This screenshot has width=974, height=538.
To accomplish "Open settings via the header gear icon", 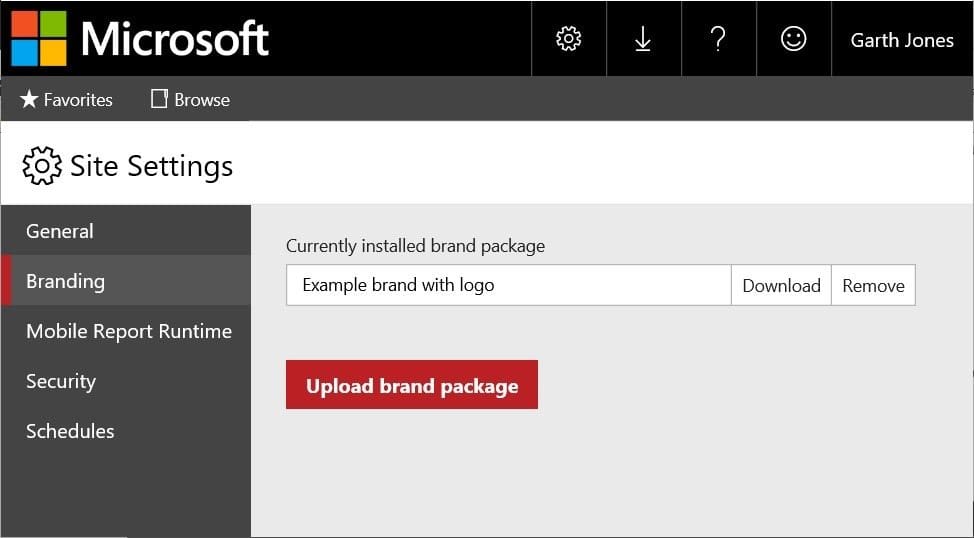I will 568,39.
